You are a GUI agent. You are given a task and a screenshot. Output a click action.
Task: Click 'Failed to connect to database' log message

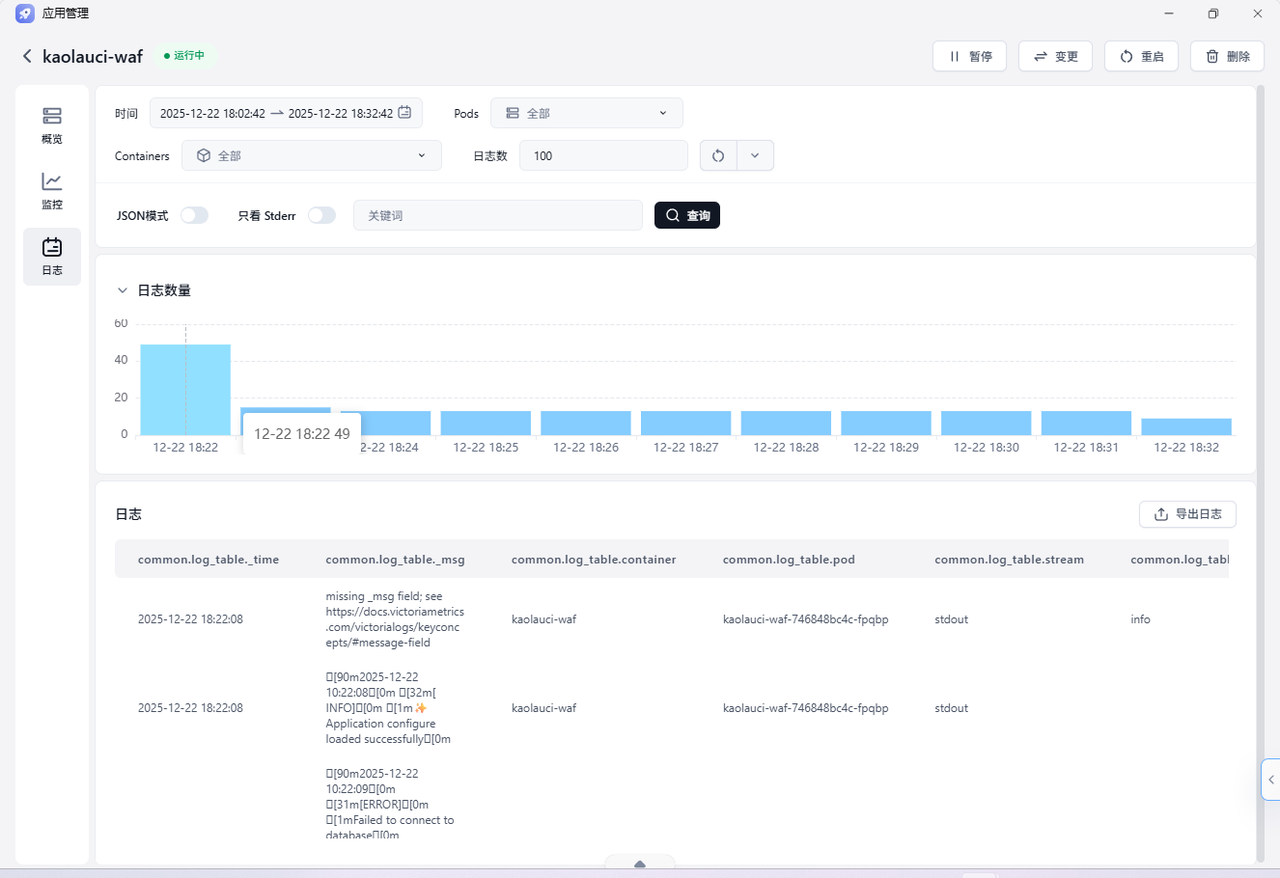pyautogui.click(x=390, y=804)
